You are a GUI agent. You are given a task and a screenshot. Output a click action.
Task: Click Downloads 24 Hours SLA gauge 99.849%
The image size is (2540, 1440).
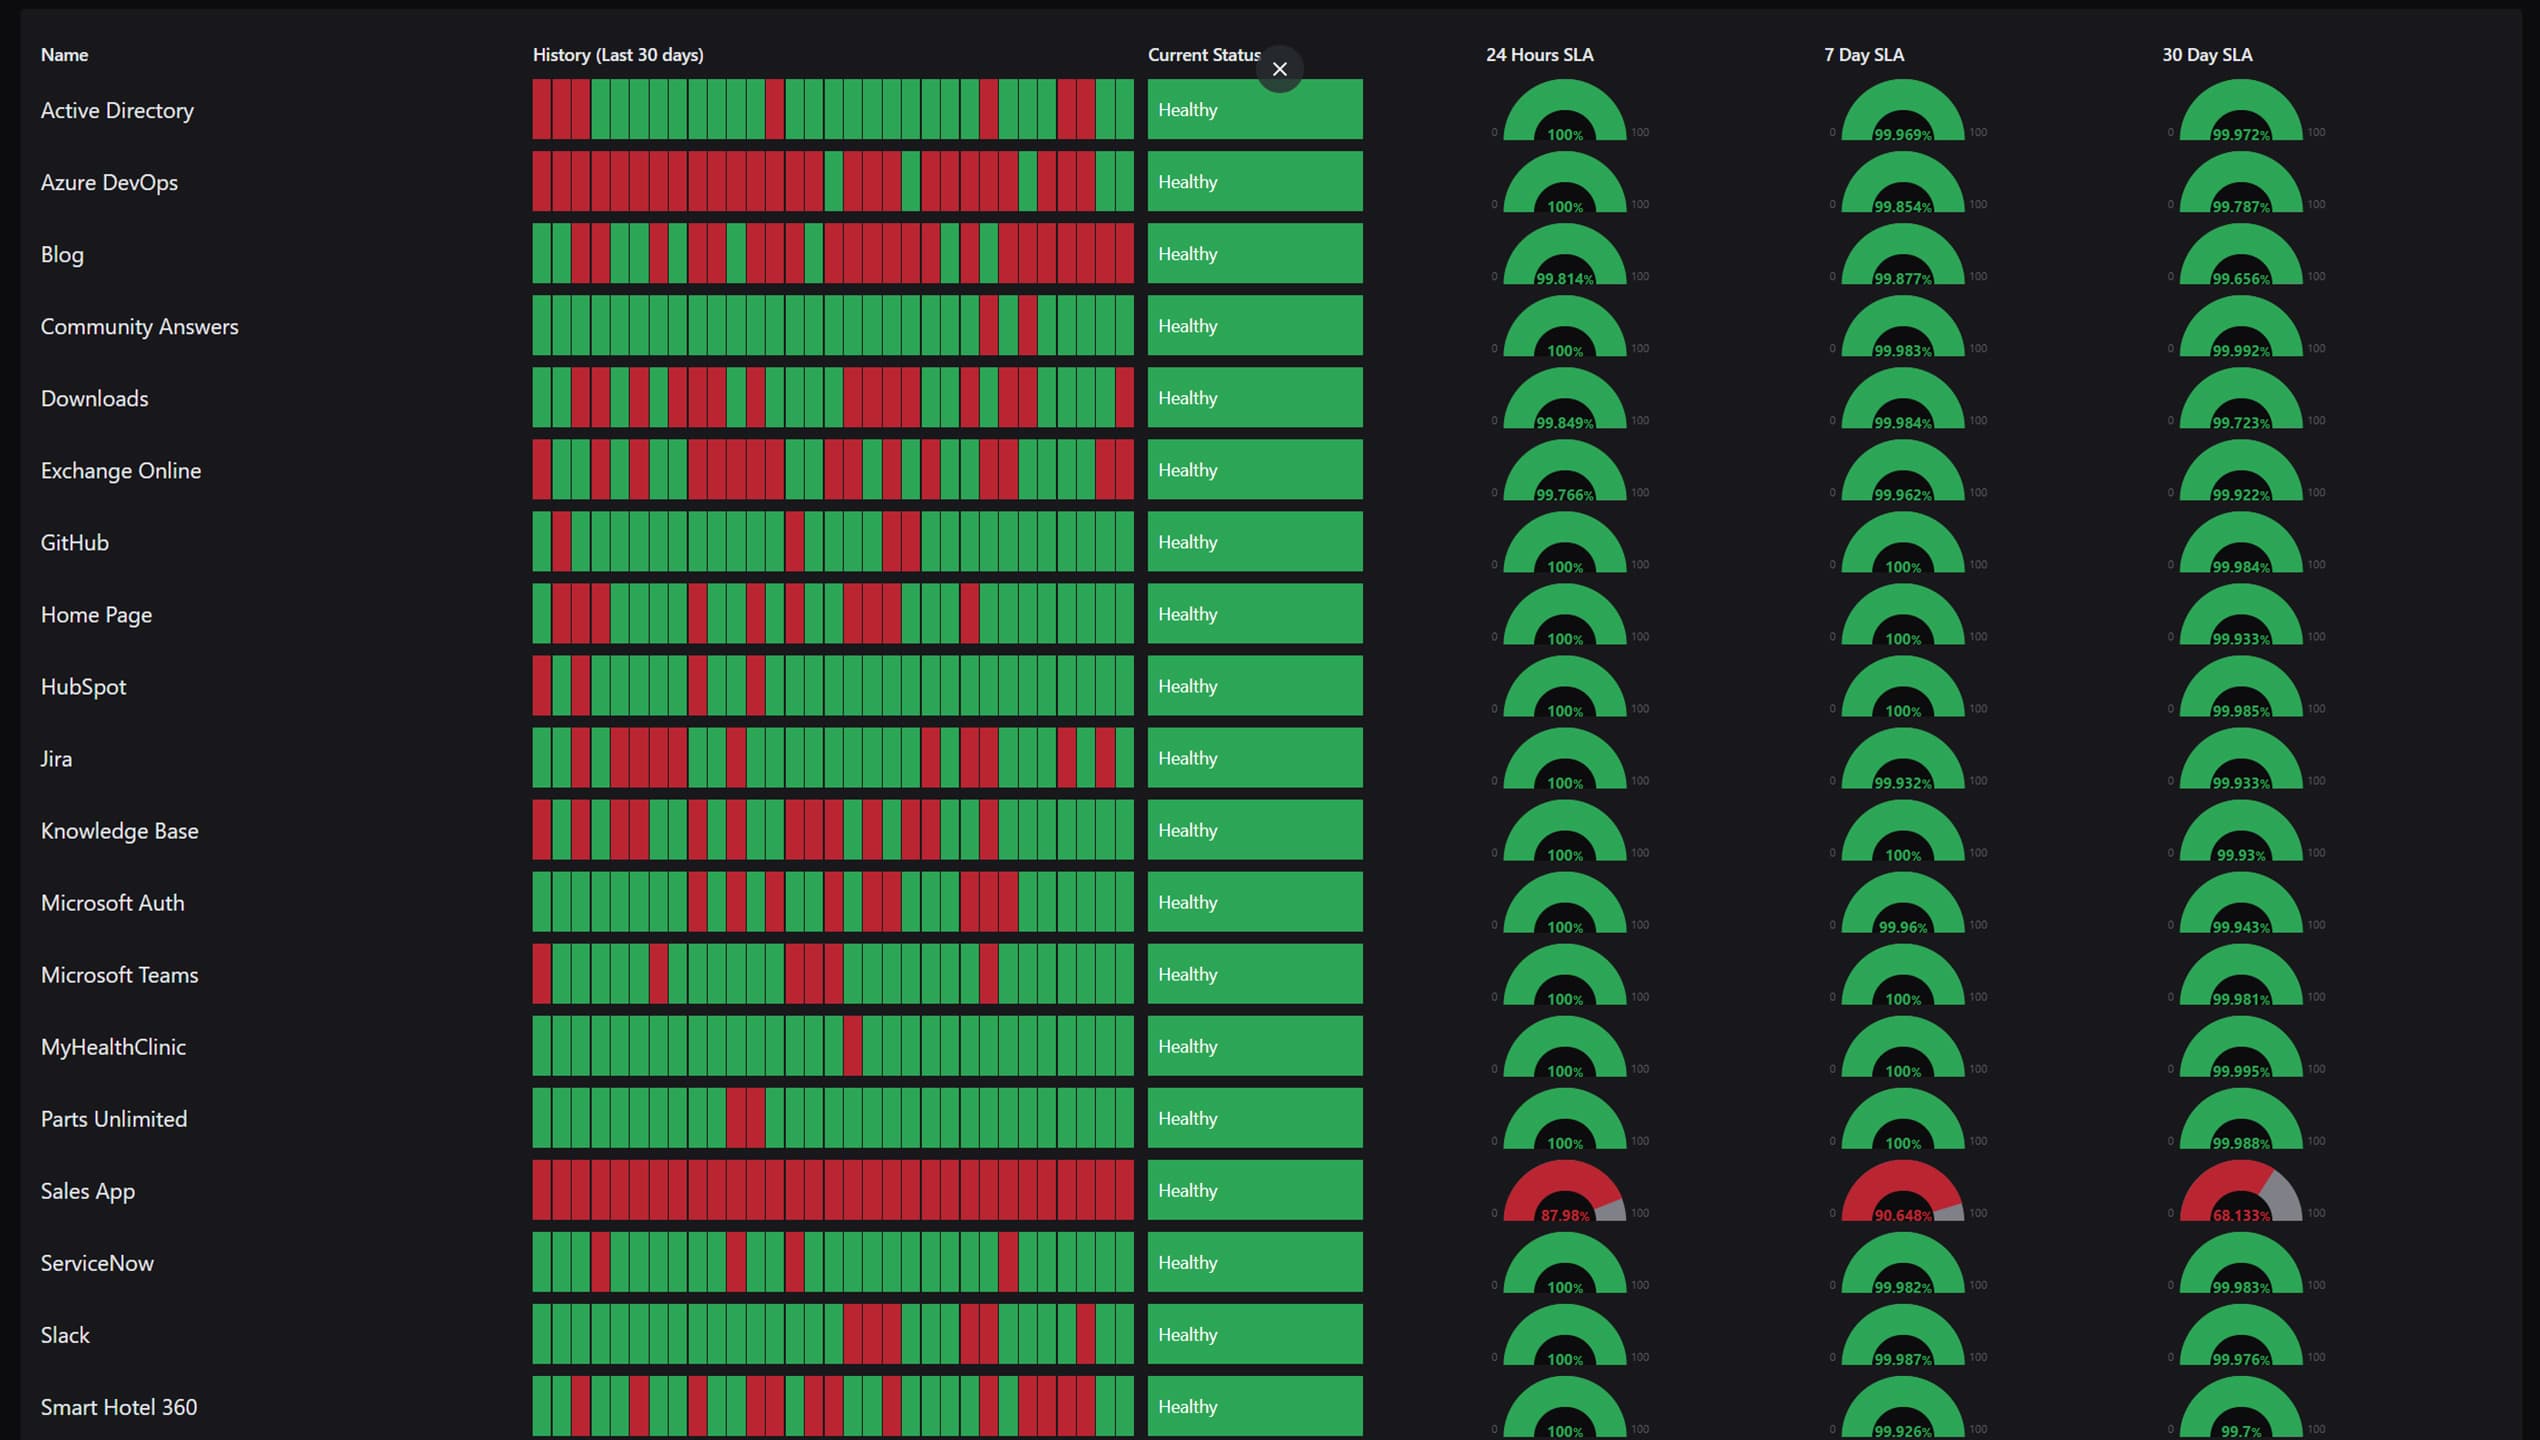(x=1565, y=400)
